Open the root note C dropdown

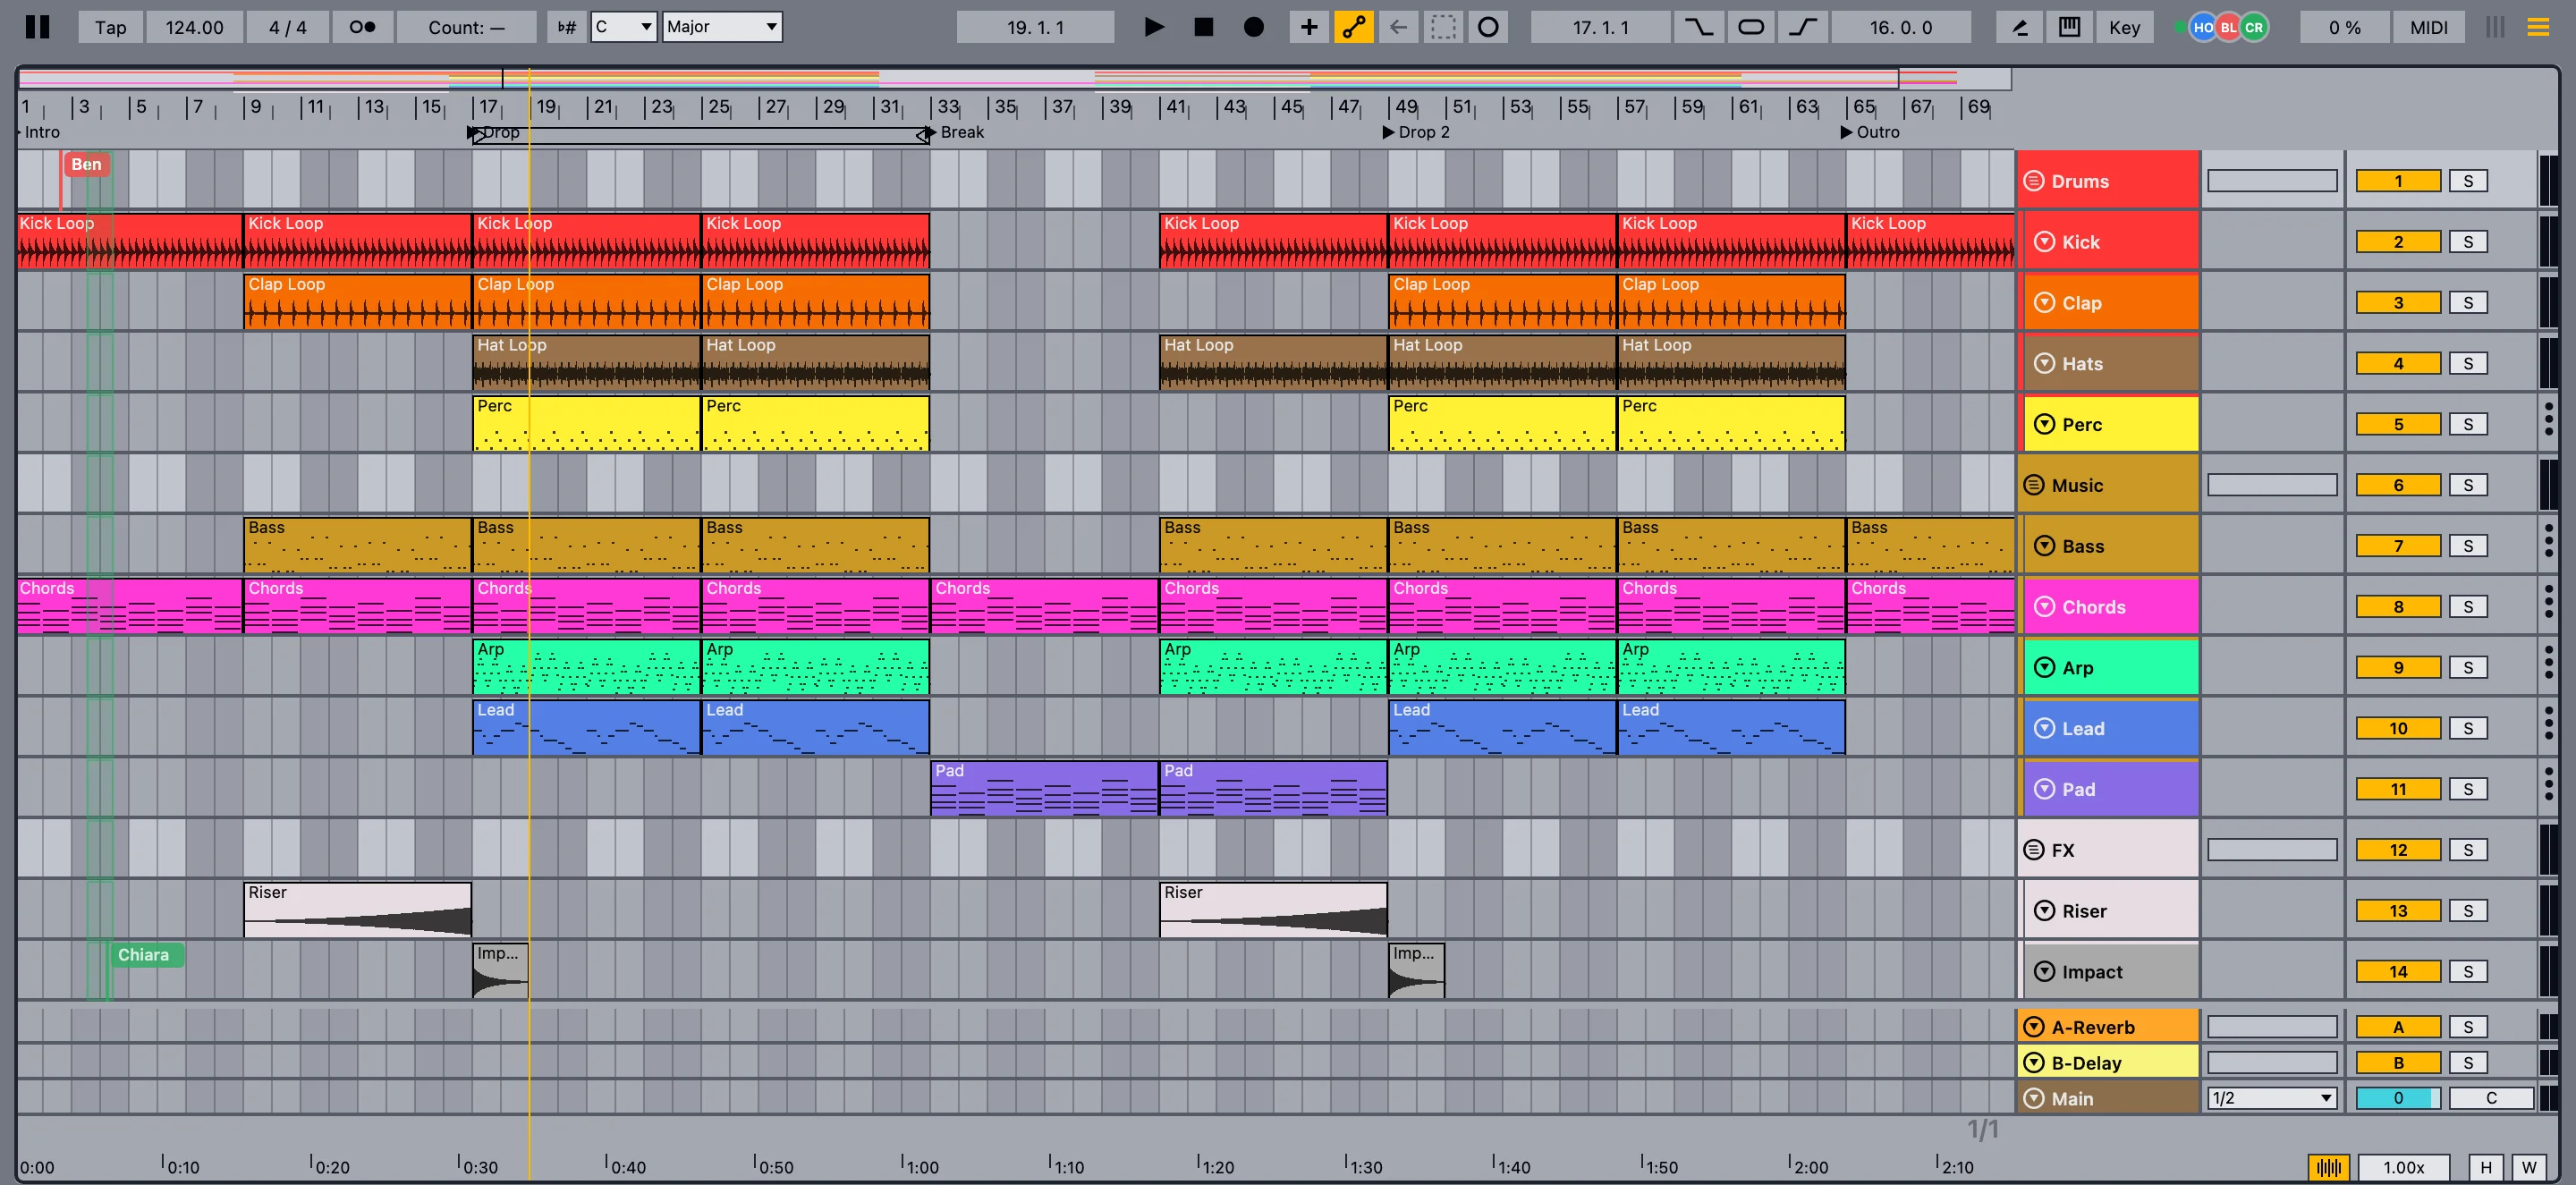coord(623,27)
